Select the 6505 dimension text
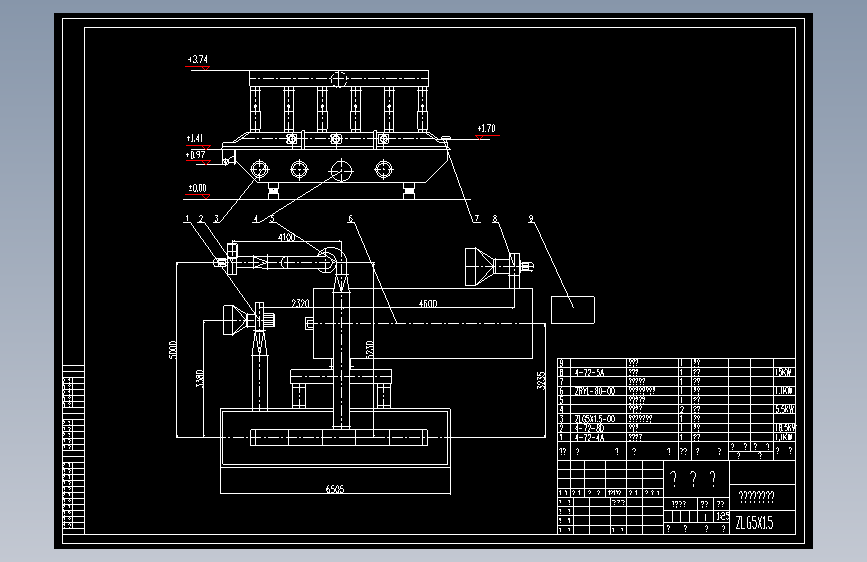The height and width of the screenshot is (562, 867). tap(335, 489)
